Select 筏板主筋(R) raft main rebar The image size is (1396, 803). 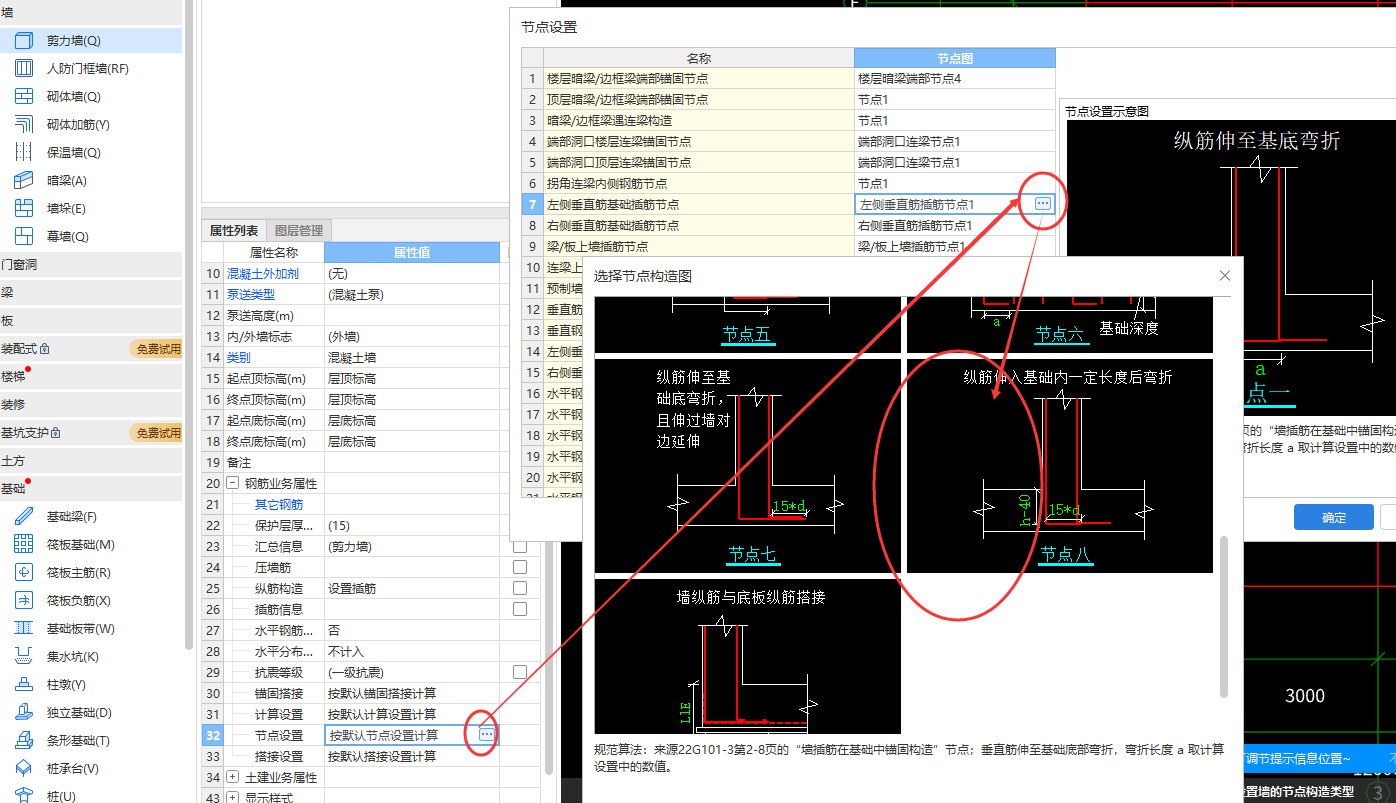click(x=90, y=573)
